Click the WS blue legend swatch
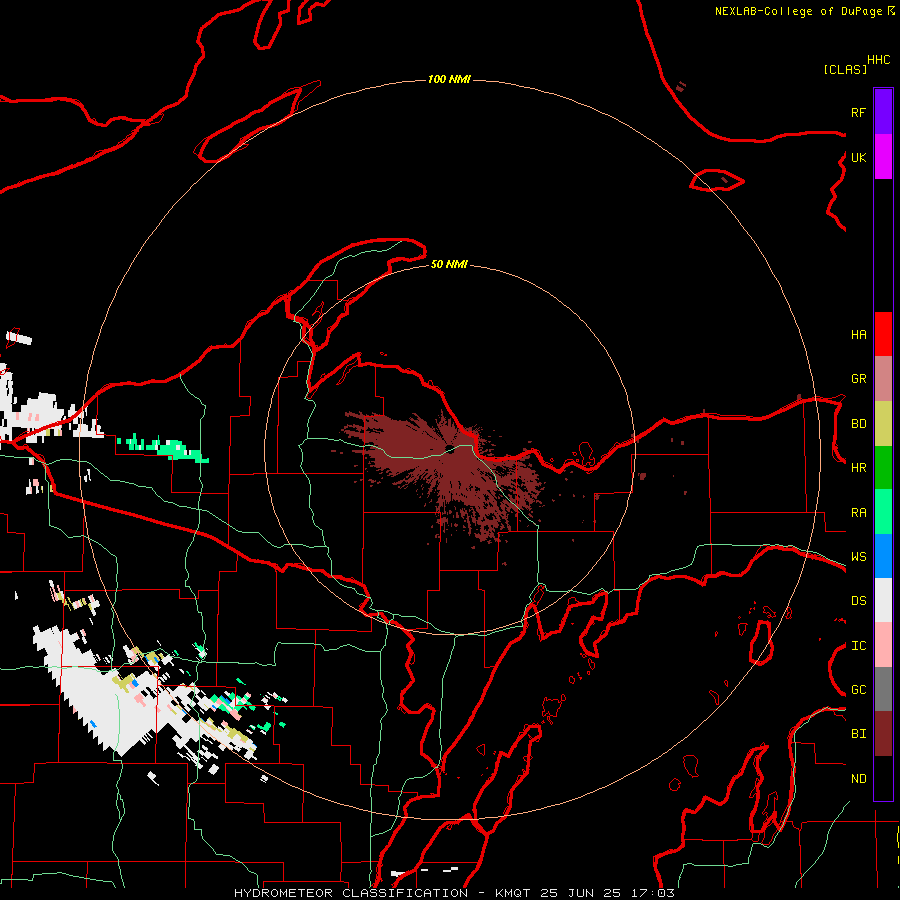 [x=883, y=556]
